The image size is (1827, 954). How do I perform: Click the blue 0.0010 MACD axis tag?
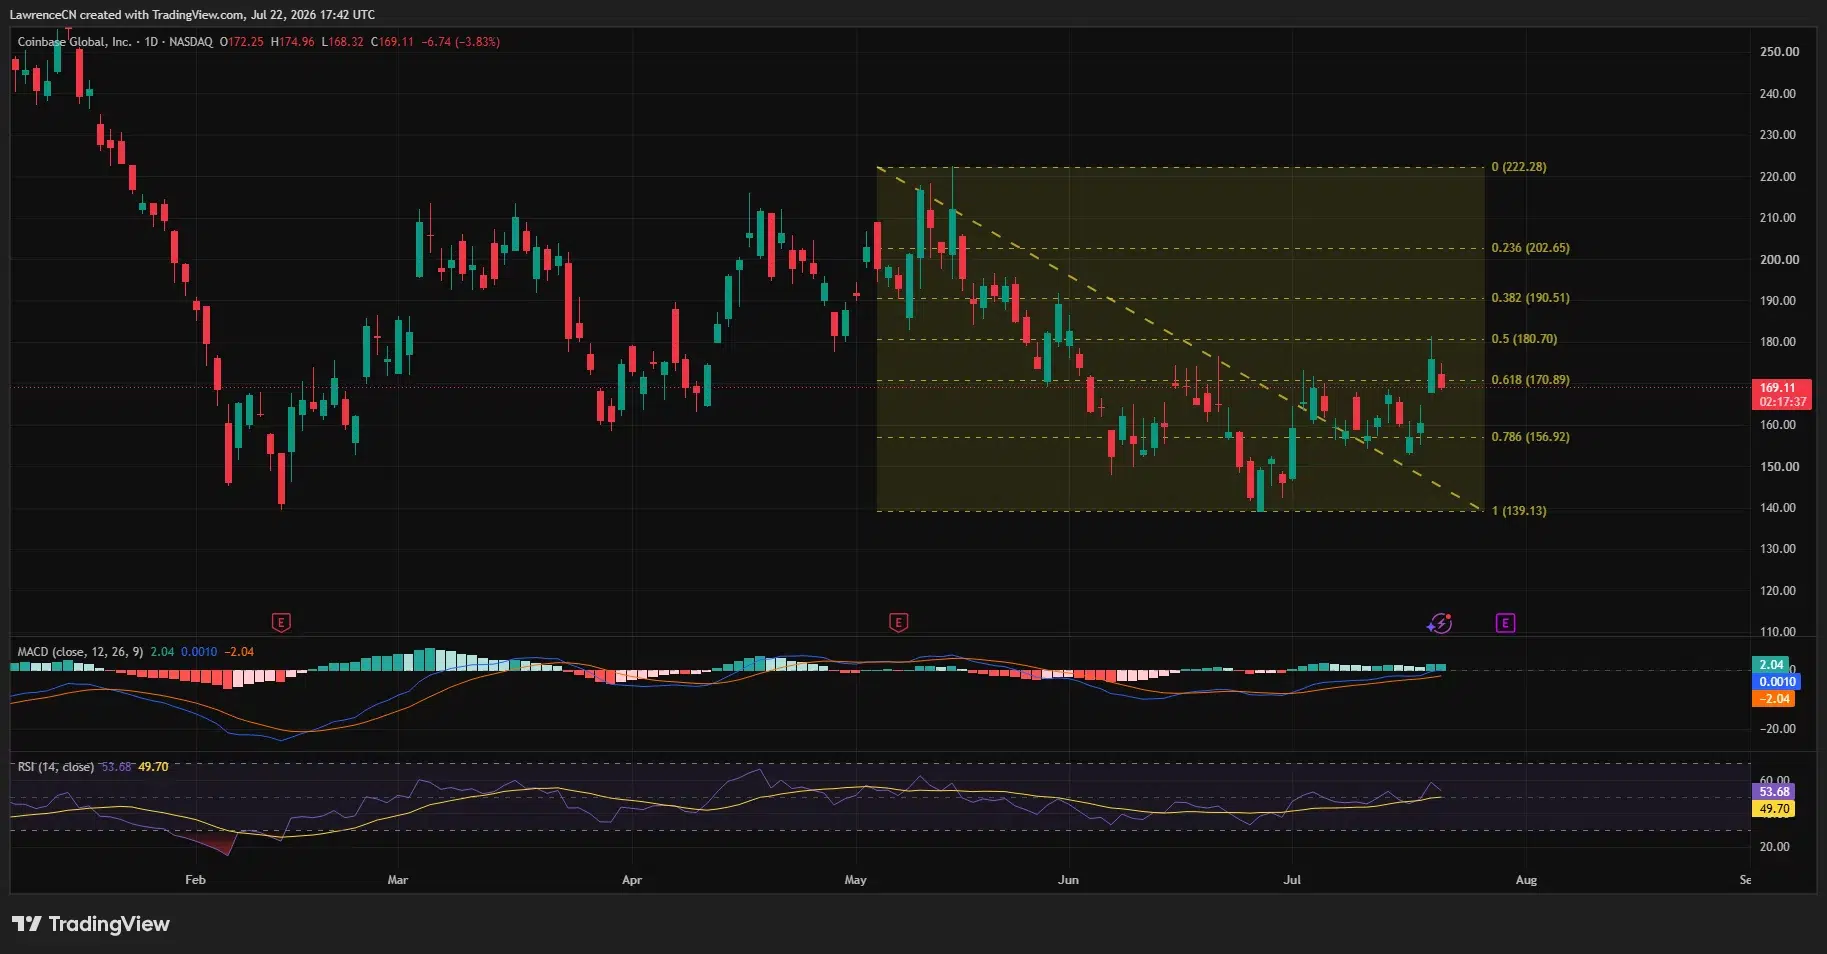(1777, 682)
